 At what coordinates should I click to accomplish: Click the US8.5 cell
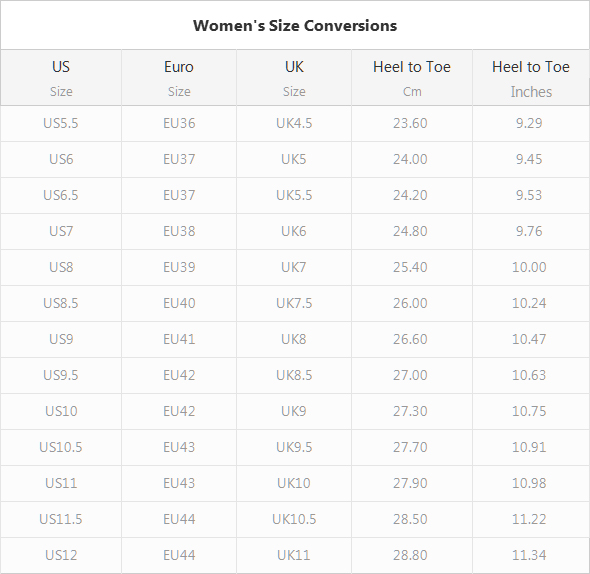pos(61,303)
